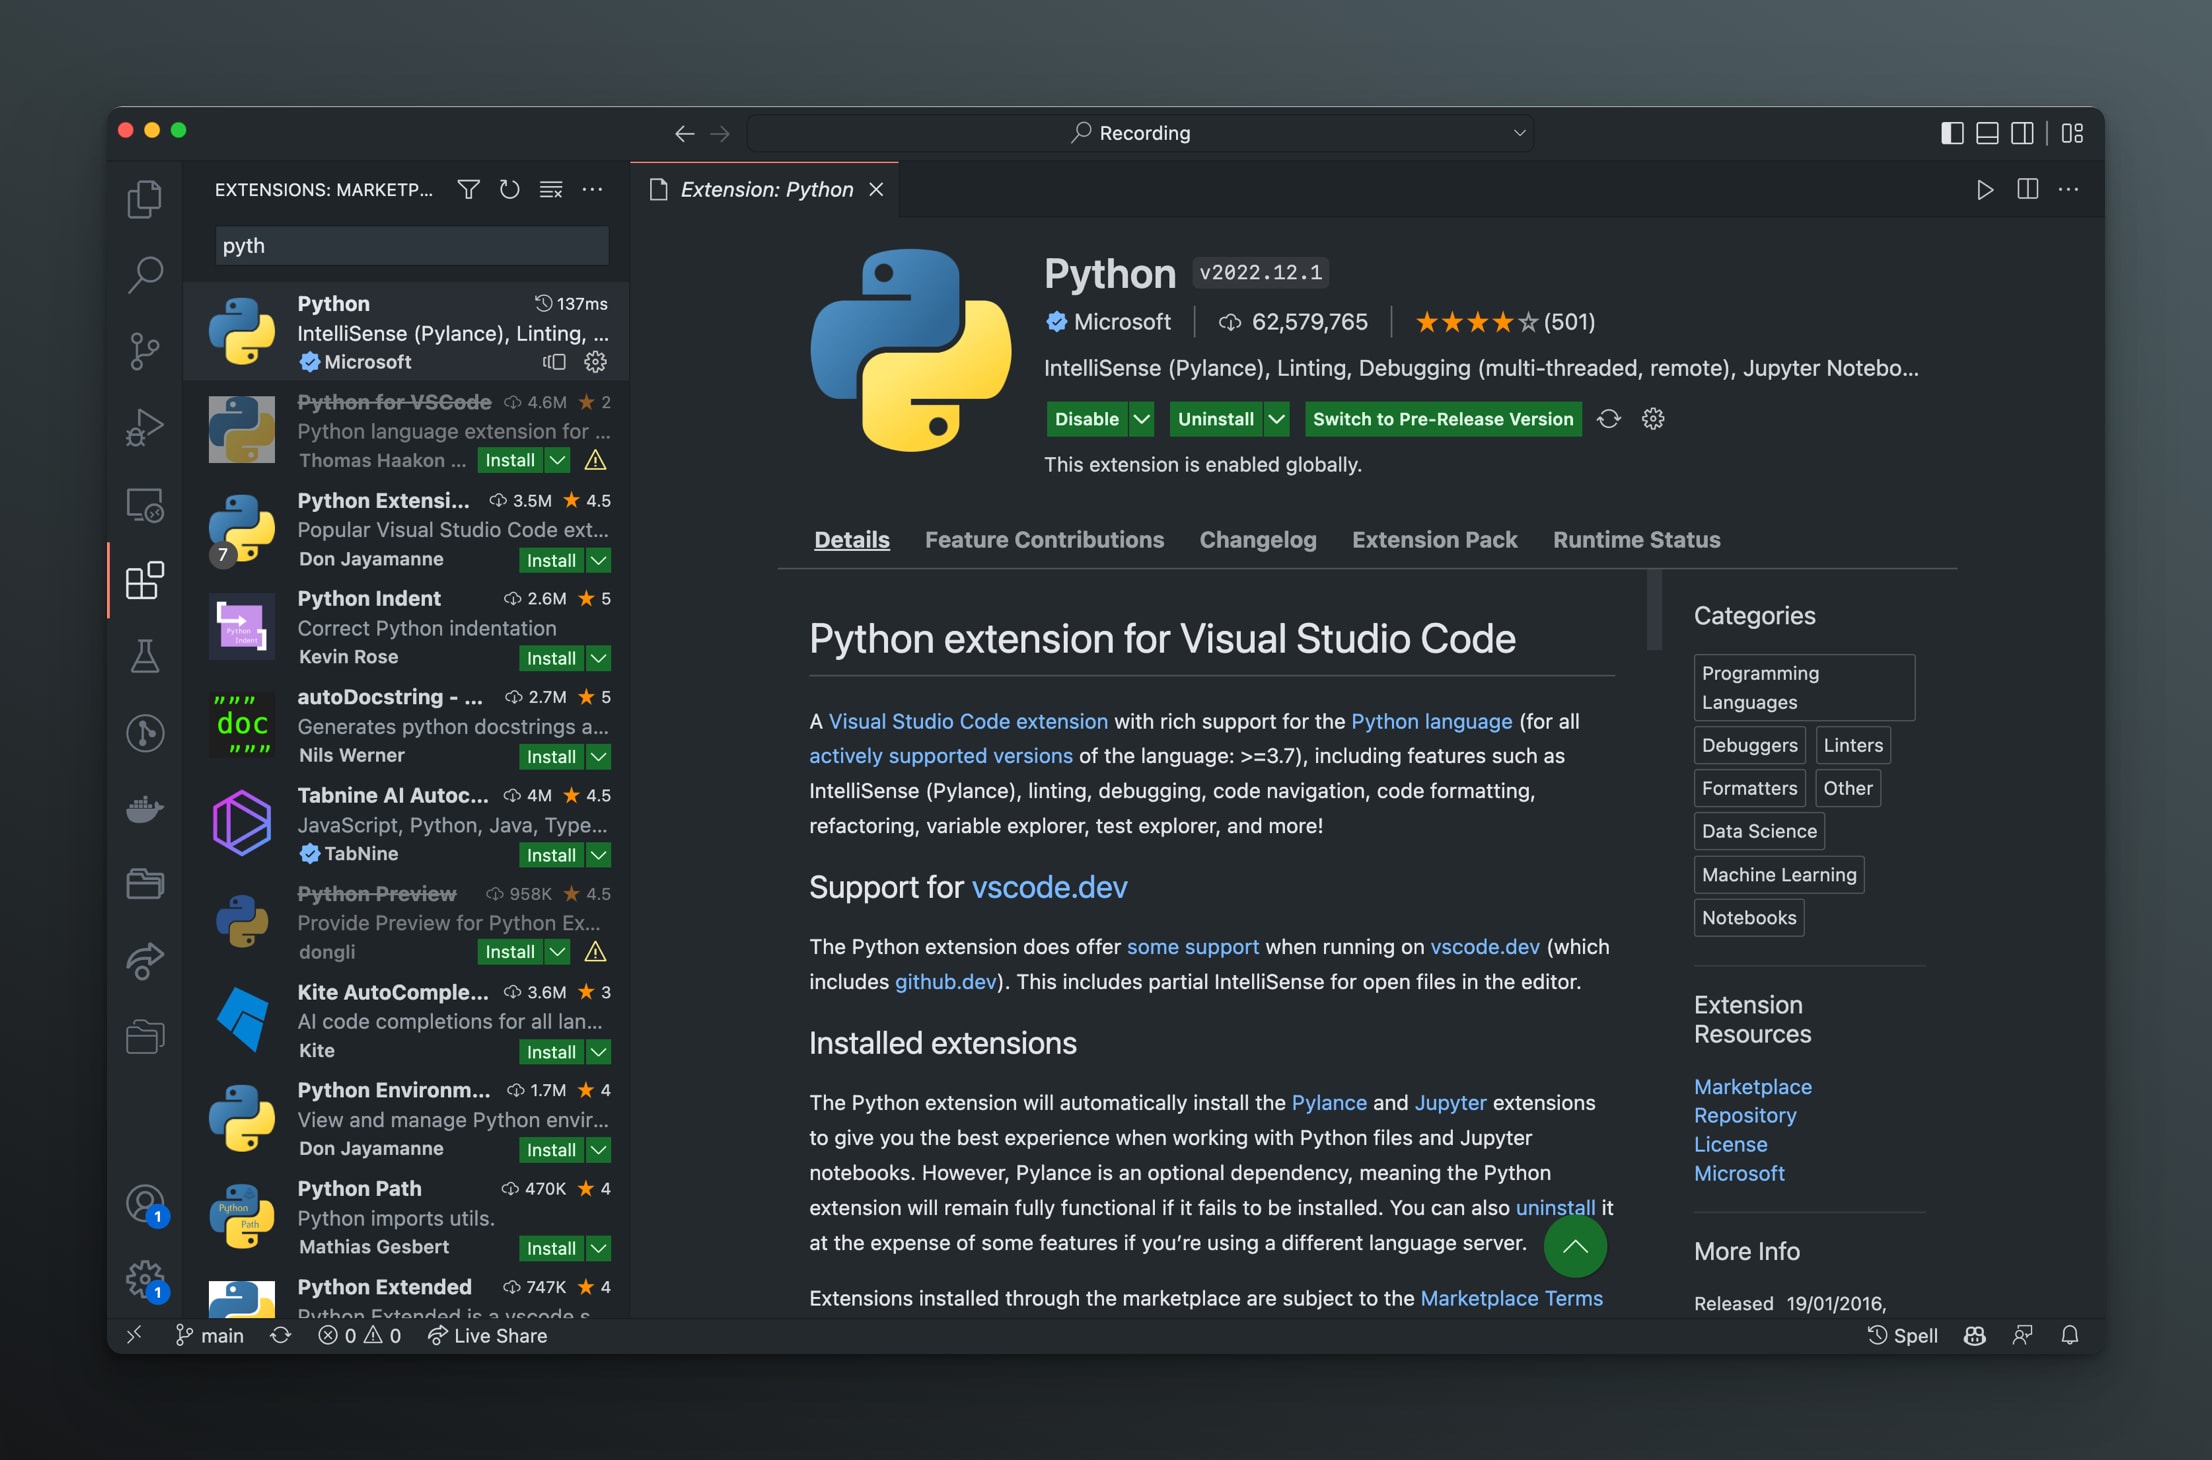Image resolution: width=2212 pixels, height=1460 pixels.
Task: Click the vscode.dev support link
Action: pos(1047,886)
